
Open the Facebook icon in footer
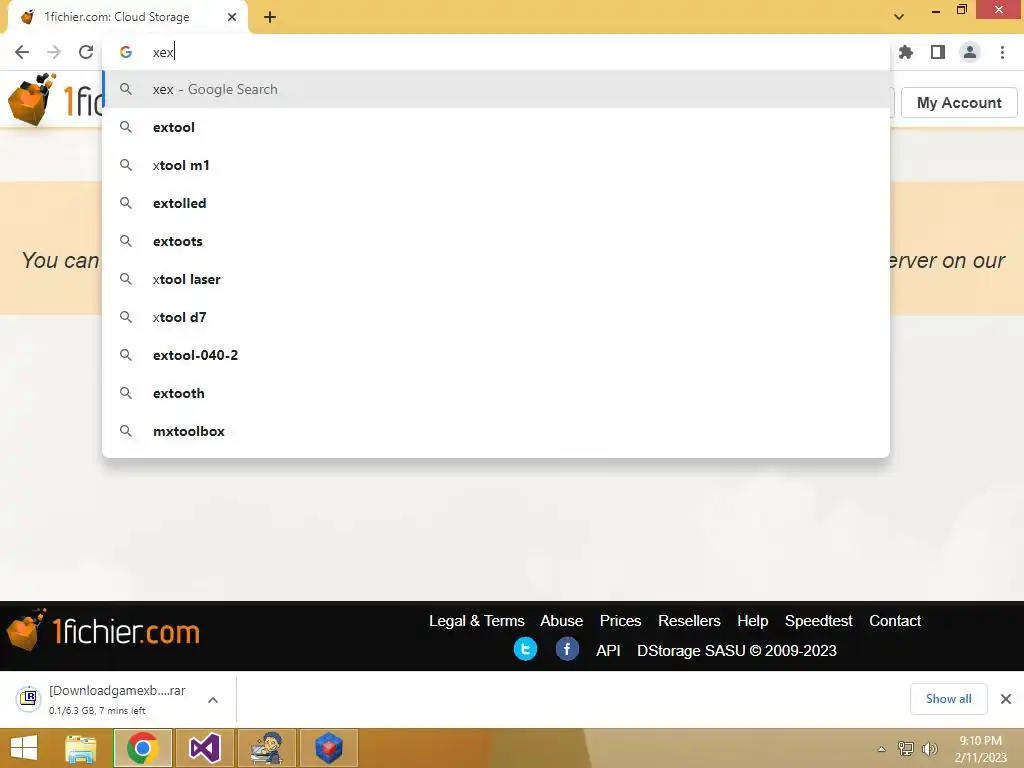tap(567, 649)
